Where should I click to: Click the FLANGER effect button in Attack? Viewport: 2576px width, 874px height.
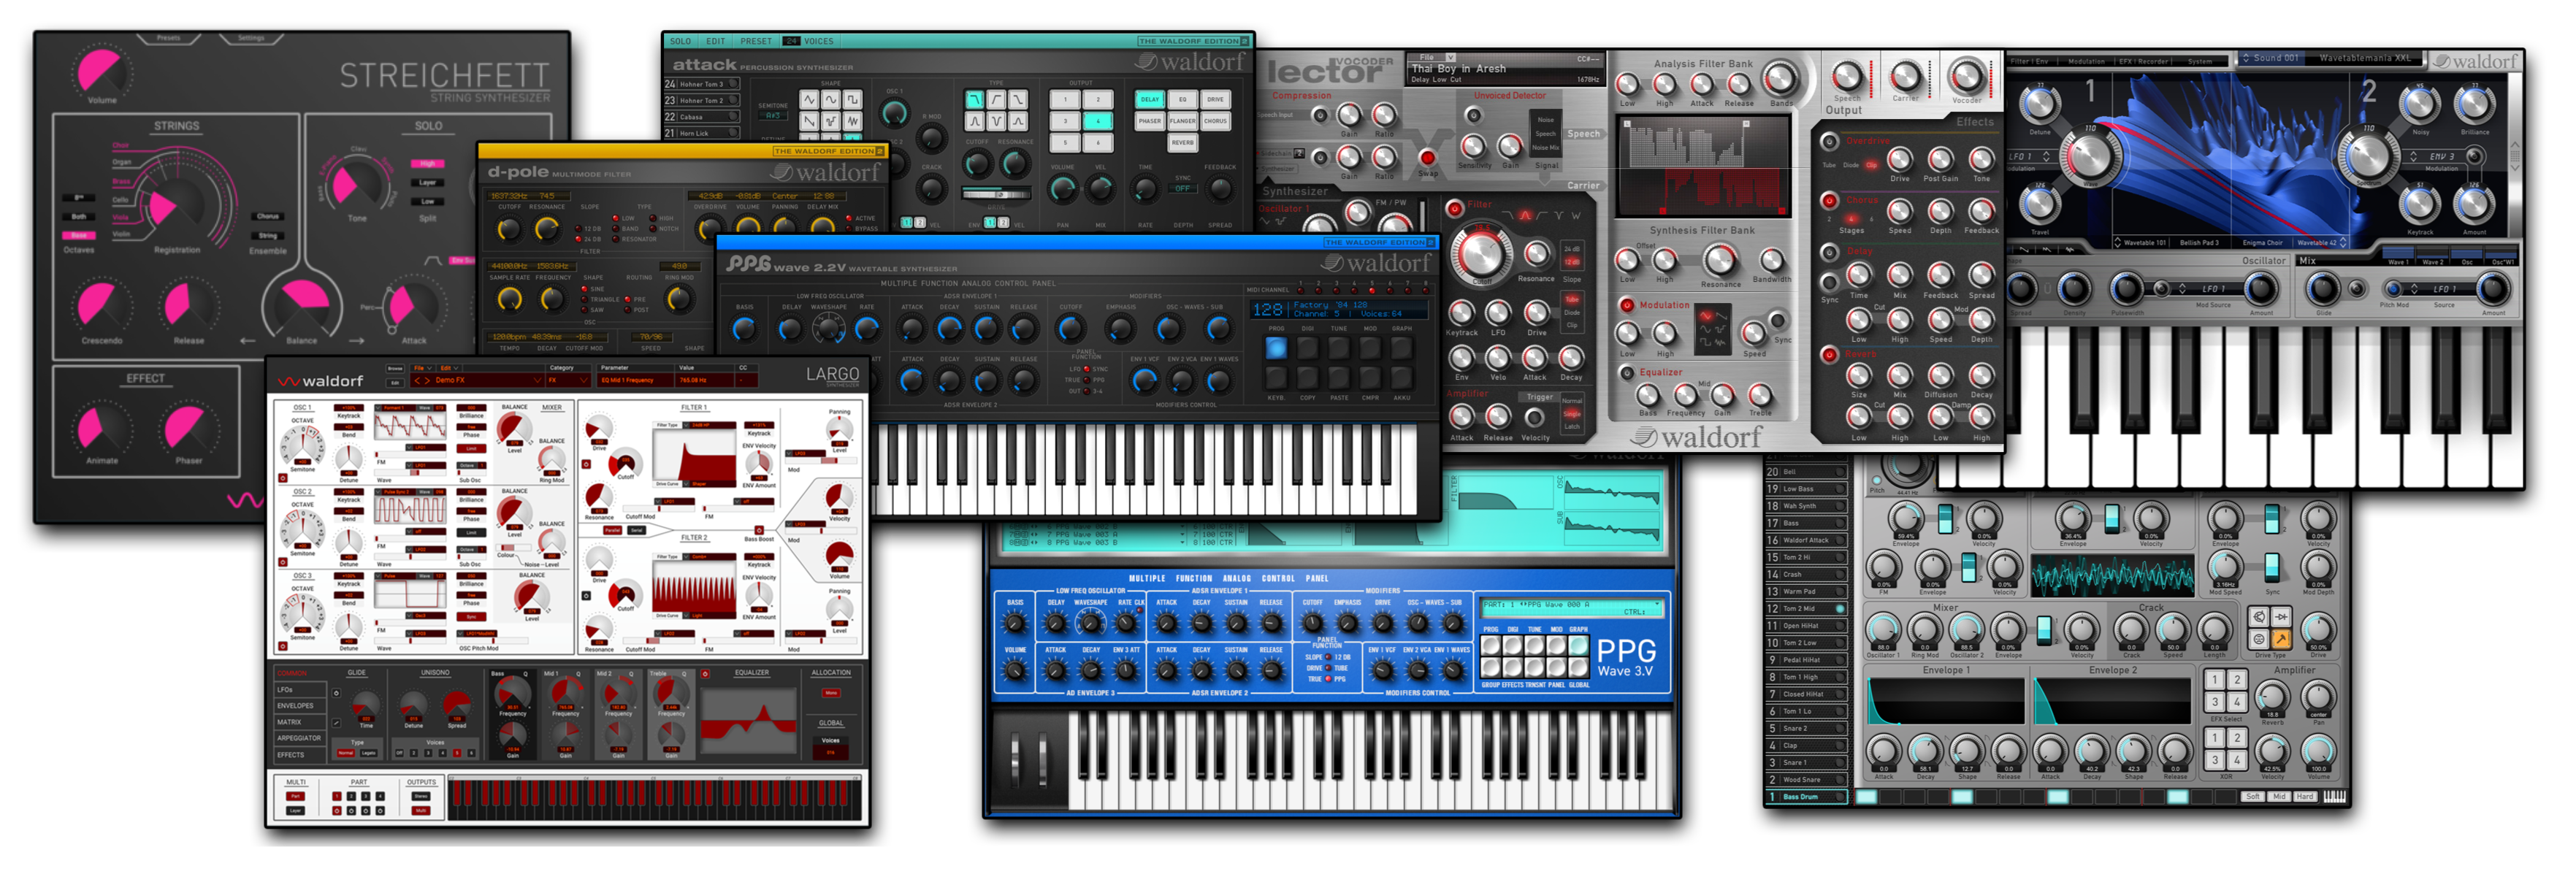pyautogui.click(x=1182, y=121)
